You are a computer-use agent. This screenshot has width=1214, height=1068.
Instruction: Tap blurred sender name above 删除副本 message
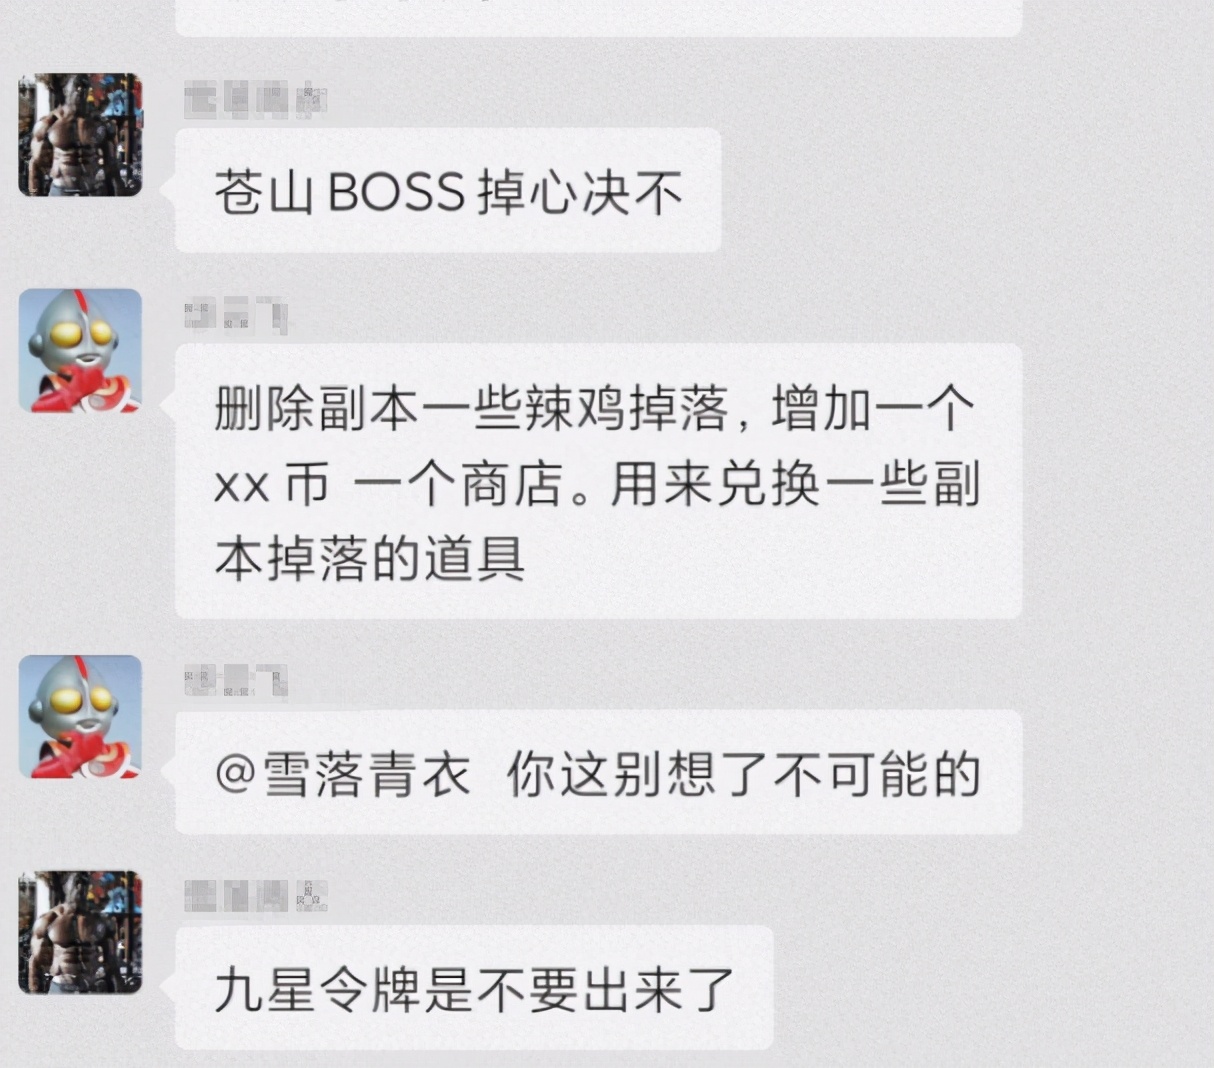236,316
